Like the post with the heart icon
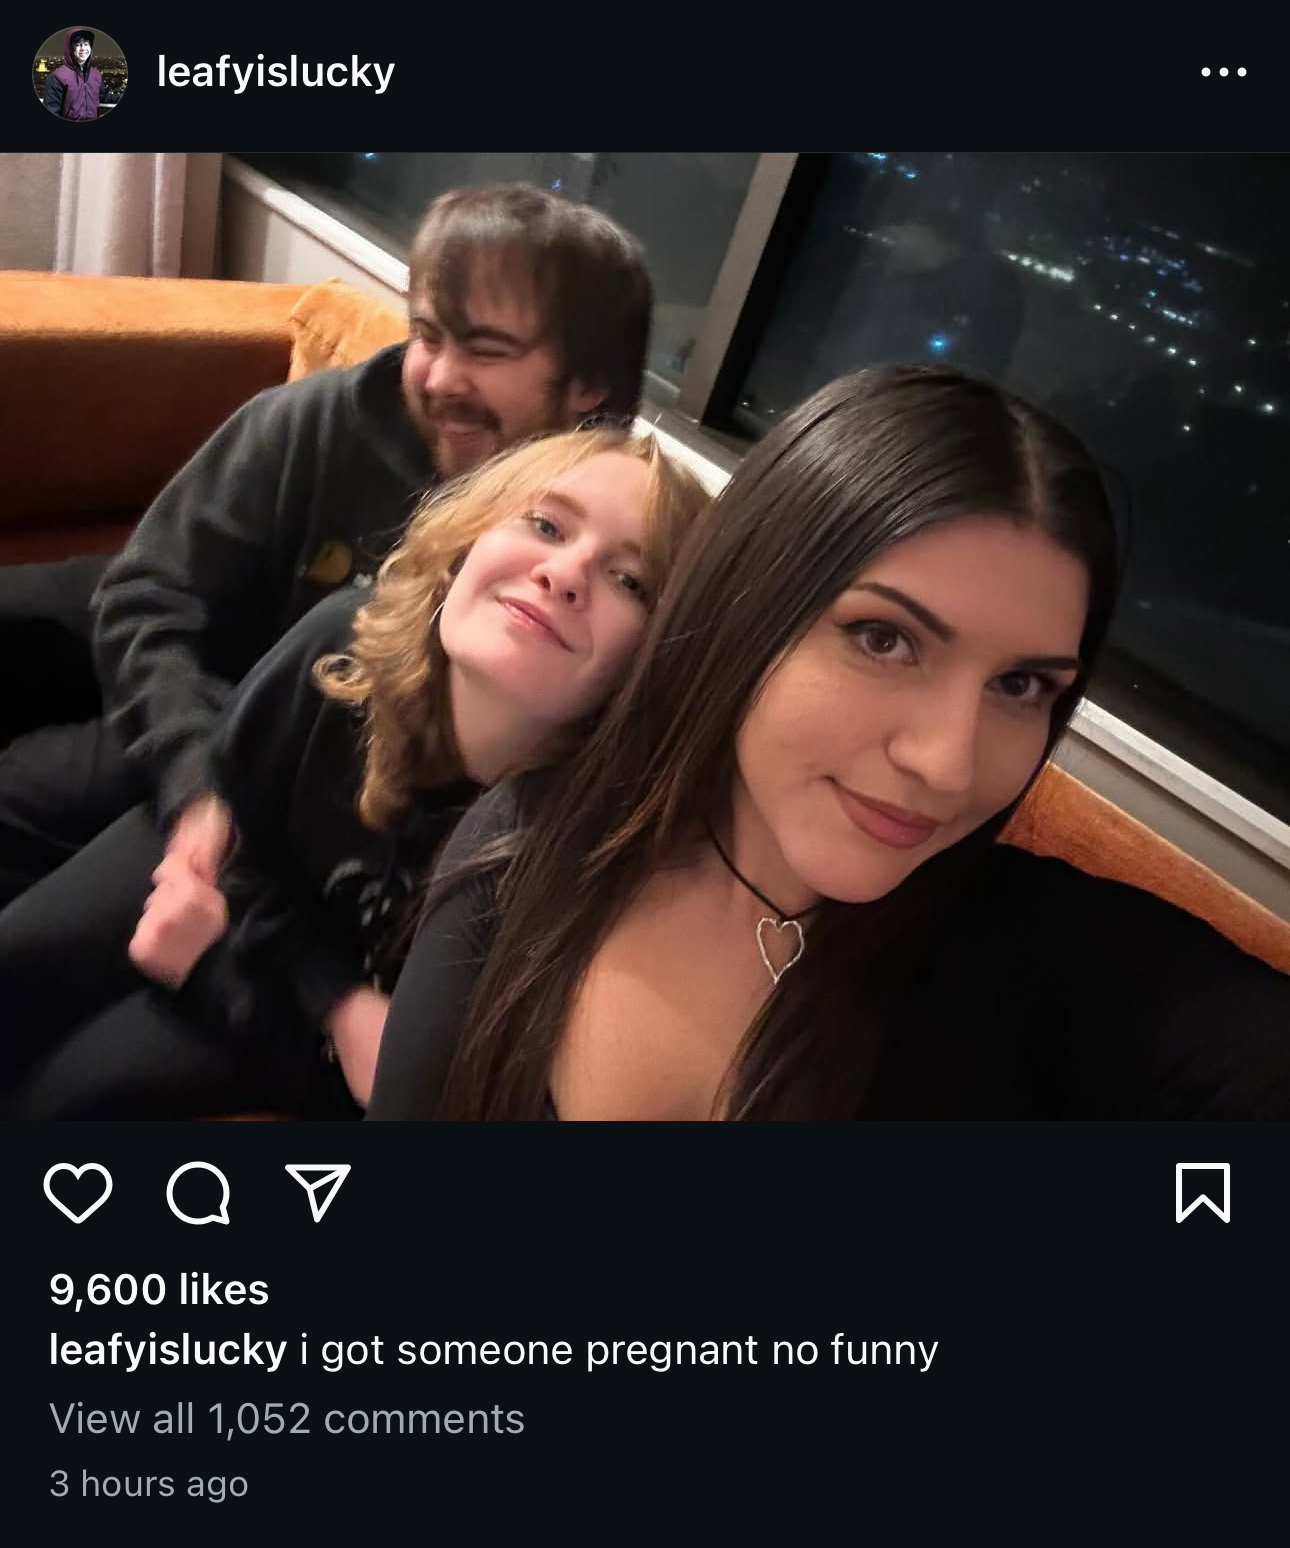 point(78,1193)
